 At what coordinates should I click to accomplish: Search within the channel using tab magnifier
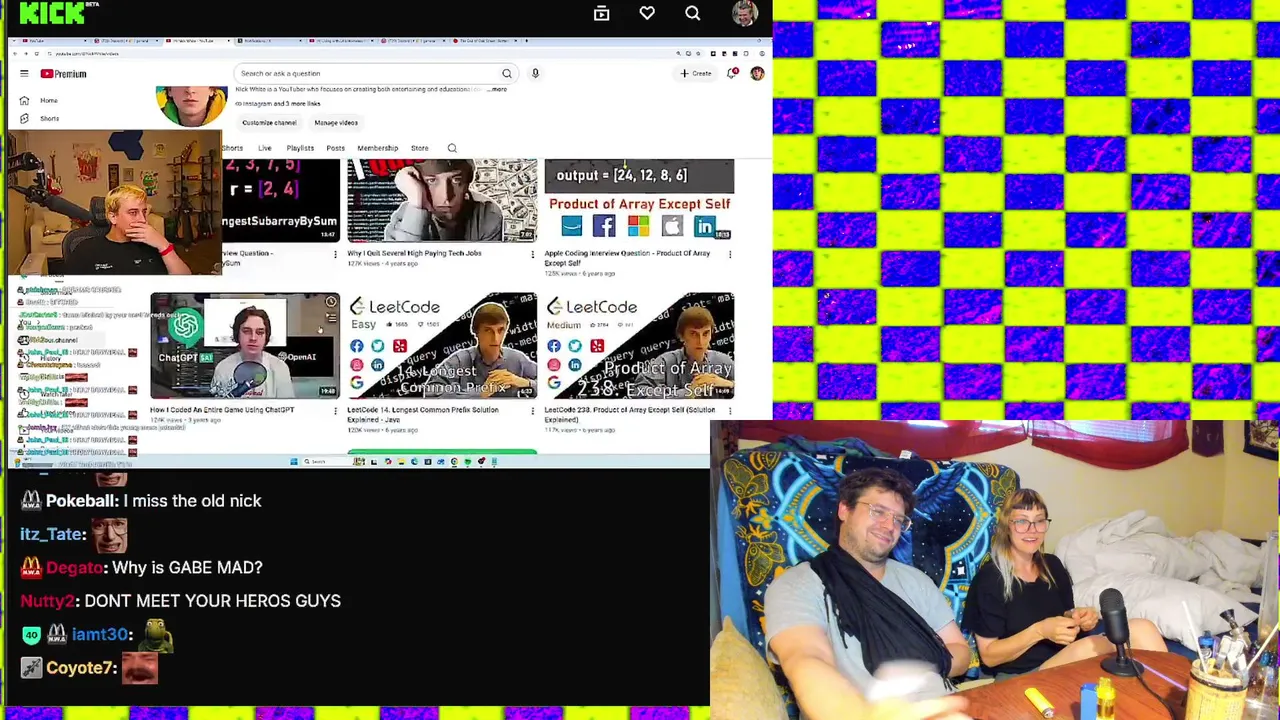(x=452, y=148)
